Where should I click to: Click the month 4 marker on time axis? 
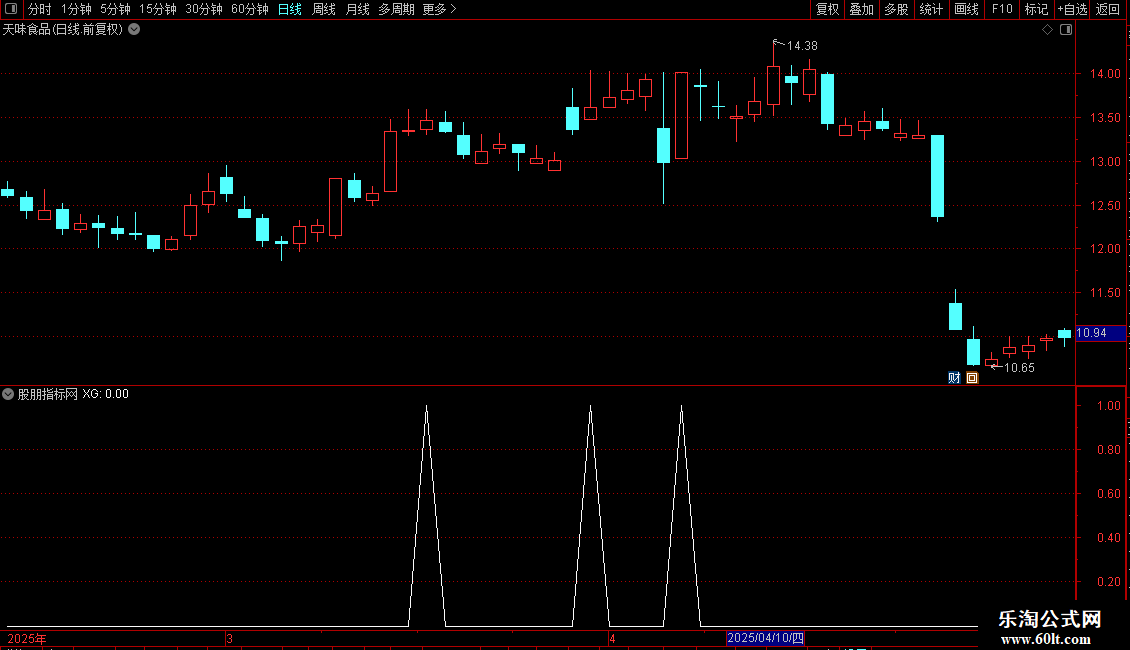pyautogui.click(x=612, y=639)
